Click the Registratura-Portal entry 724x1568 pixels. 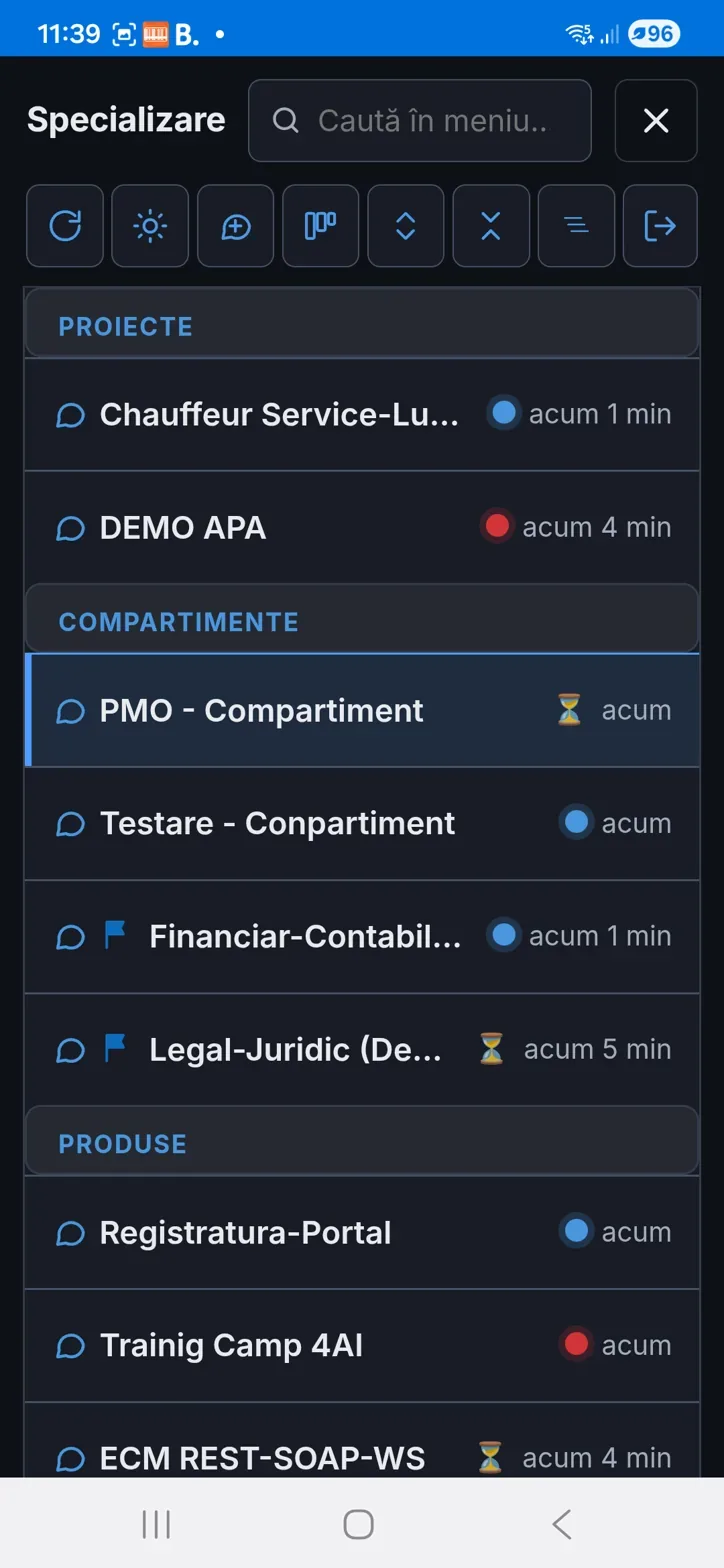click(x=362, y=1232)
